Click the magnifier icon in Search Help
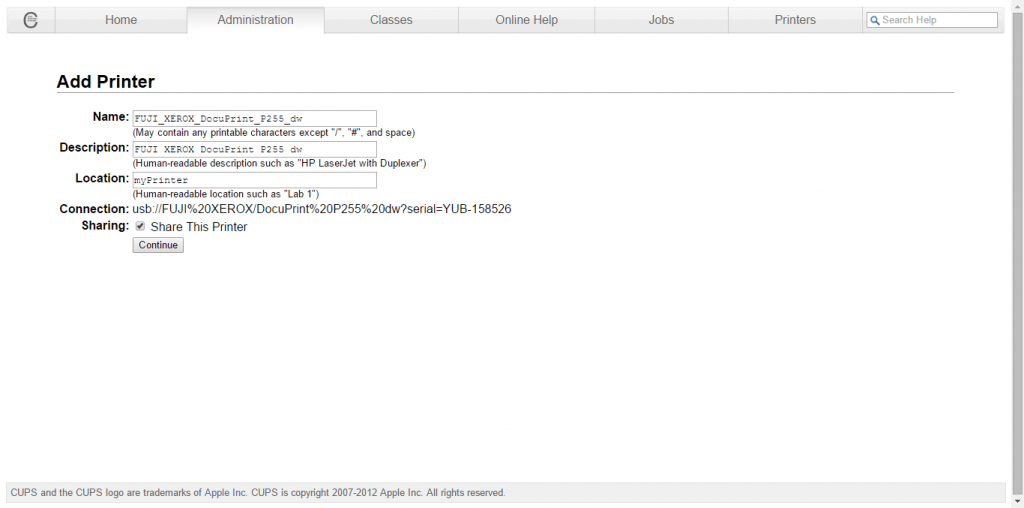The image size is (1024, 508). (x=875, y=20)
